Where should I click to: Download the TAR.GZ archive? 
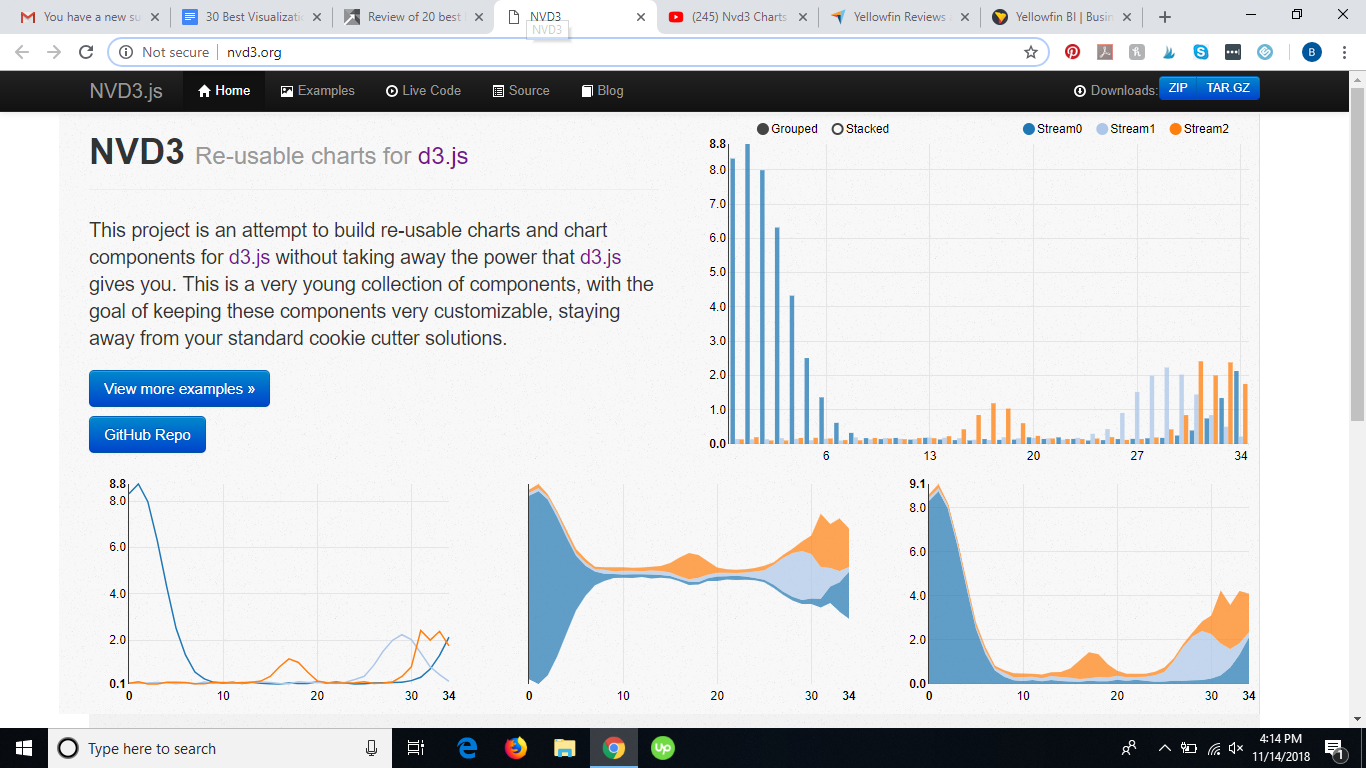pos(1228,89)
